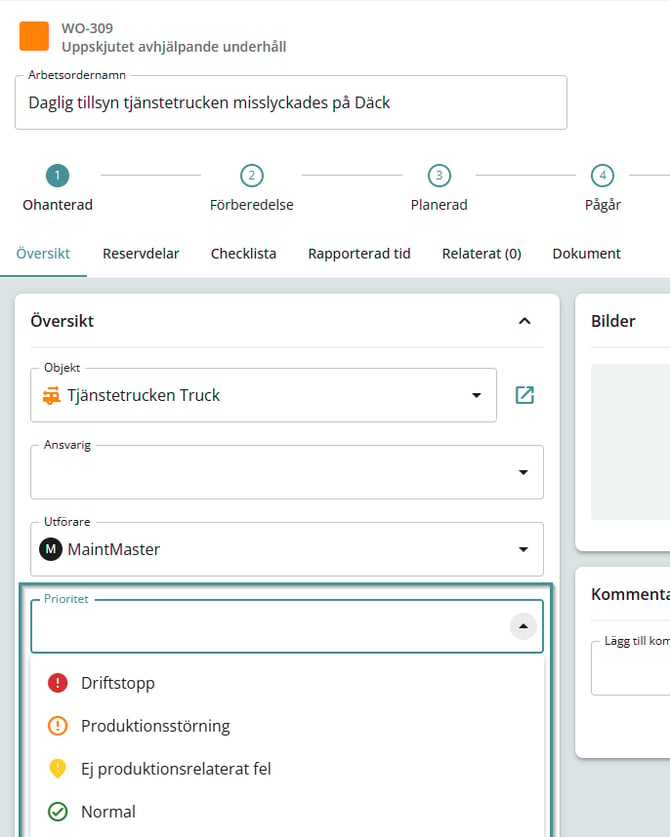Click the red Driftstopp exclamation icon
This screenshot has width=670, height=837.
coord(58,683)
